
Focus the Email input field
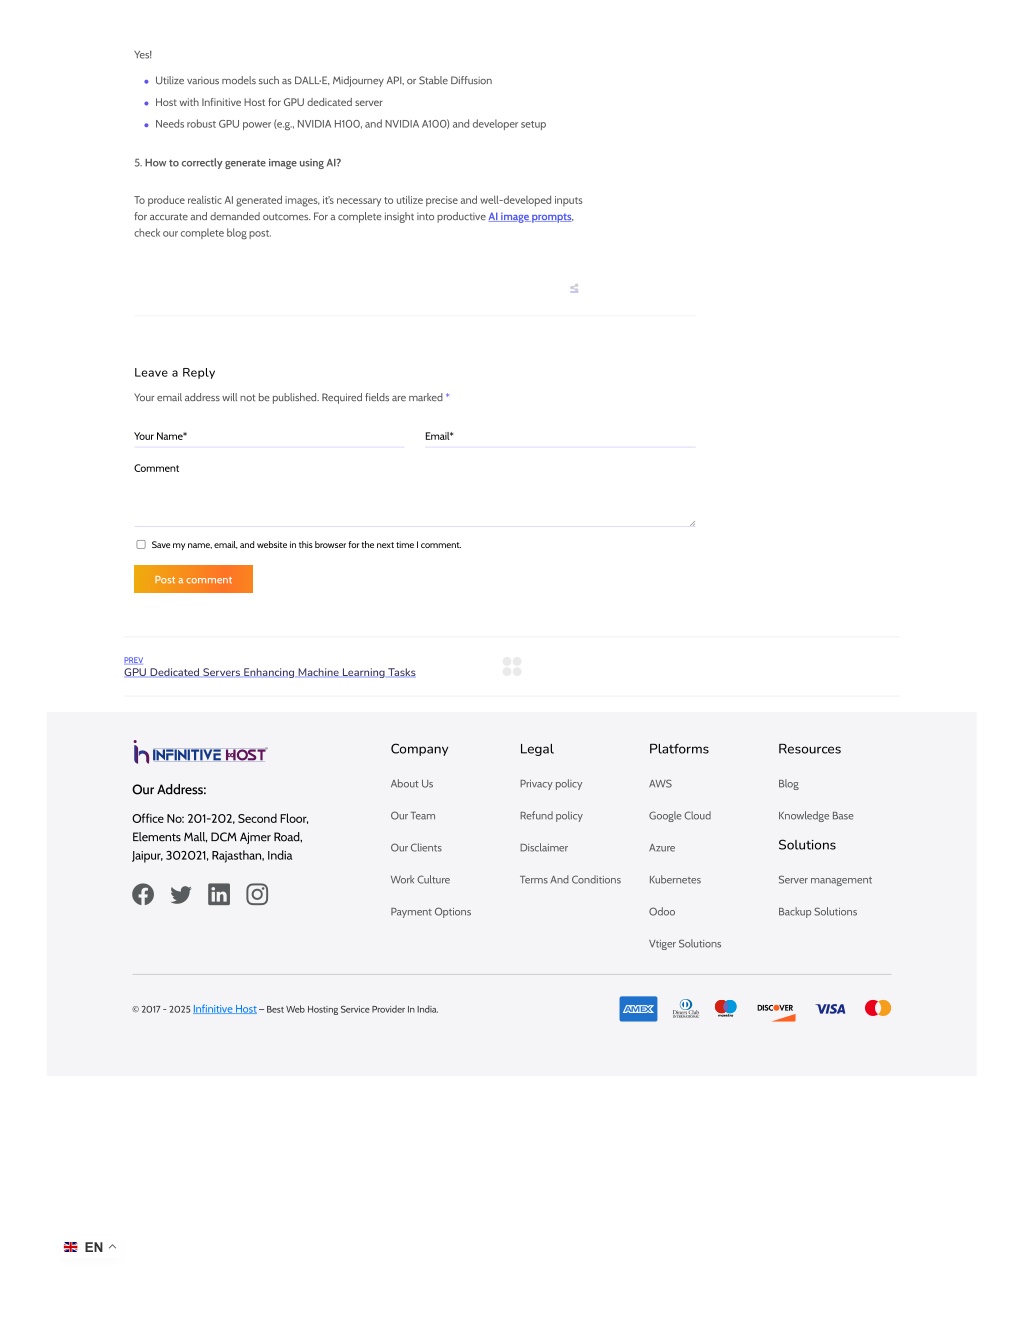(560, 436)
